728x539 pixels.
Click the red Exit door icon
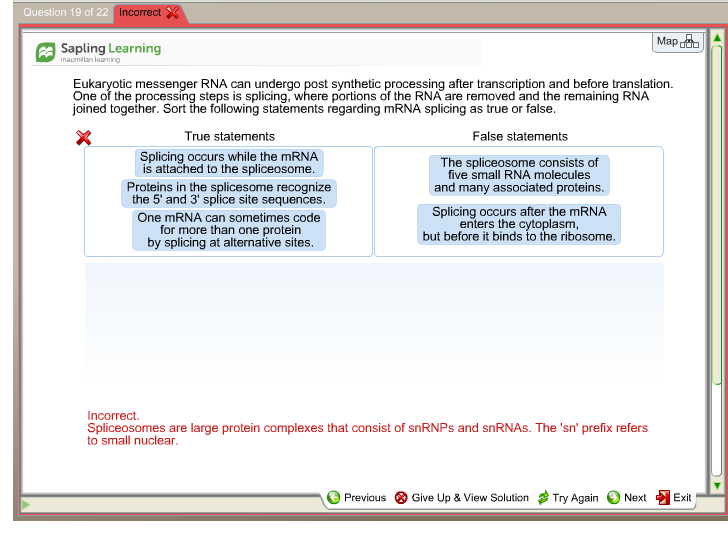click(663, 498)
